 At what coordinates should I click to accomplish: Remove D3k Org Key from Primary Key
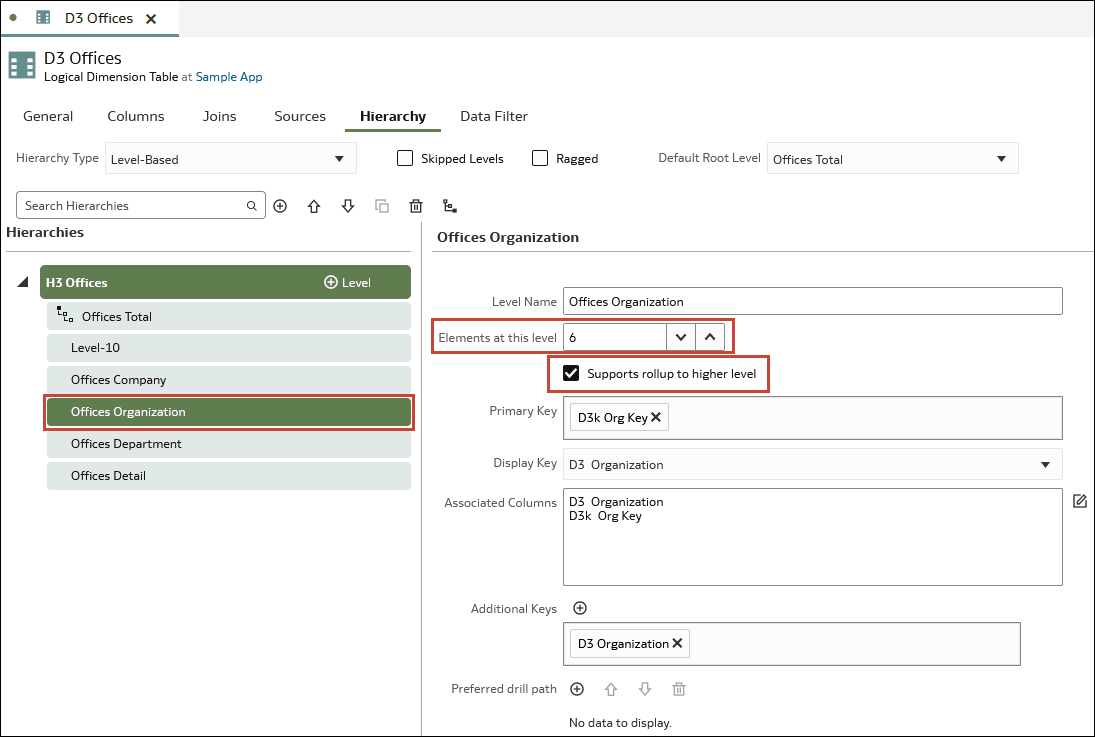656,417
